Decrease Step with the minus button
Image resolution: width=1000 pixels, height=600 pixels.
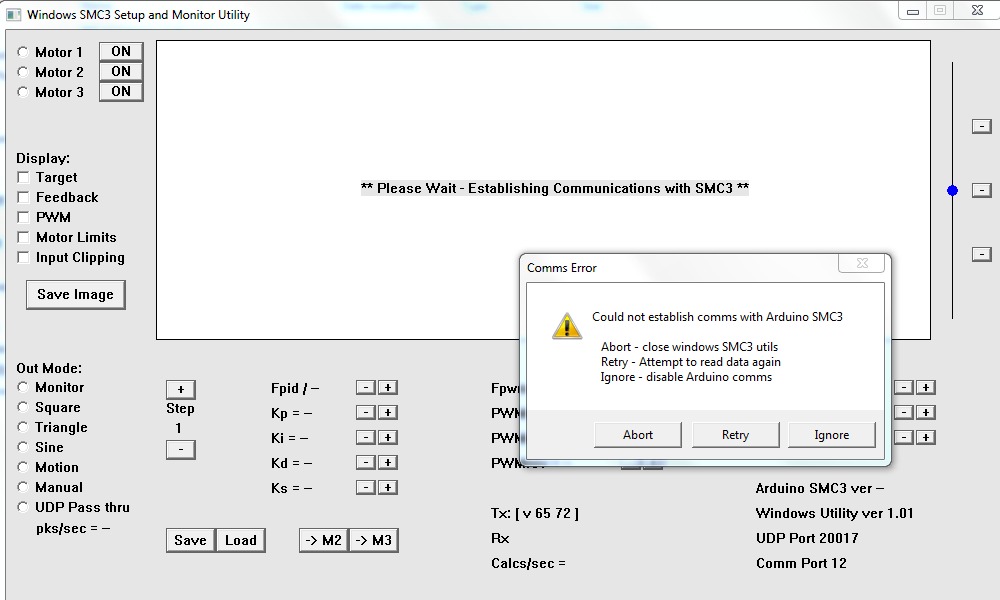tap(180, 450)
